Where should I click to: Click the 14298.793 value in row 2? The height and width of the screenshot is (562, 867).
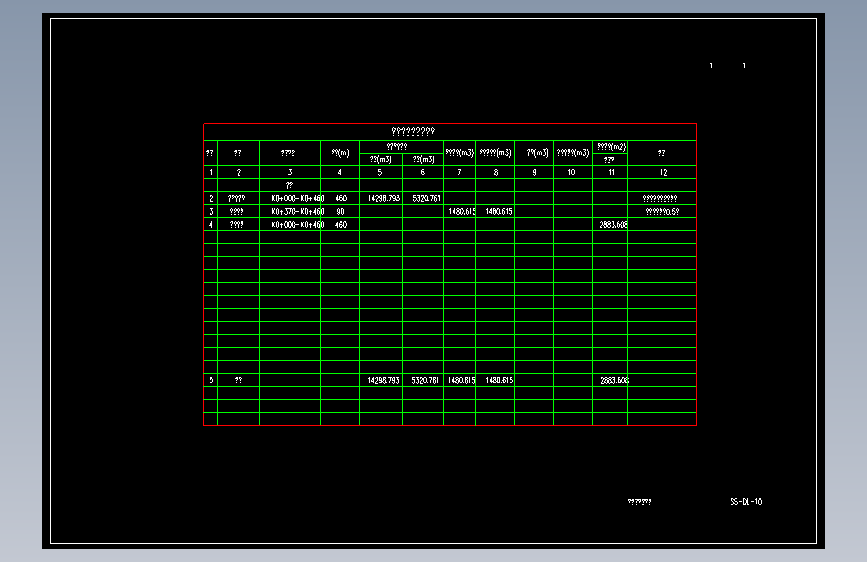[x=384, y=198]
